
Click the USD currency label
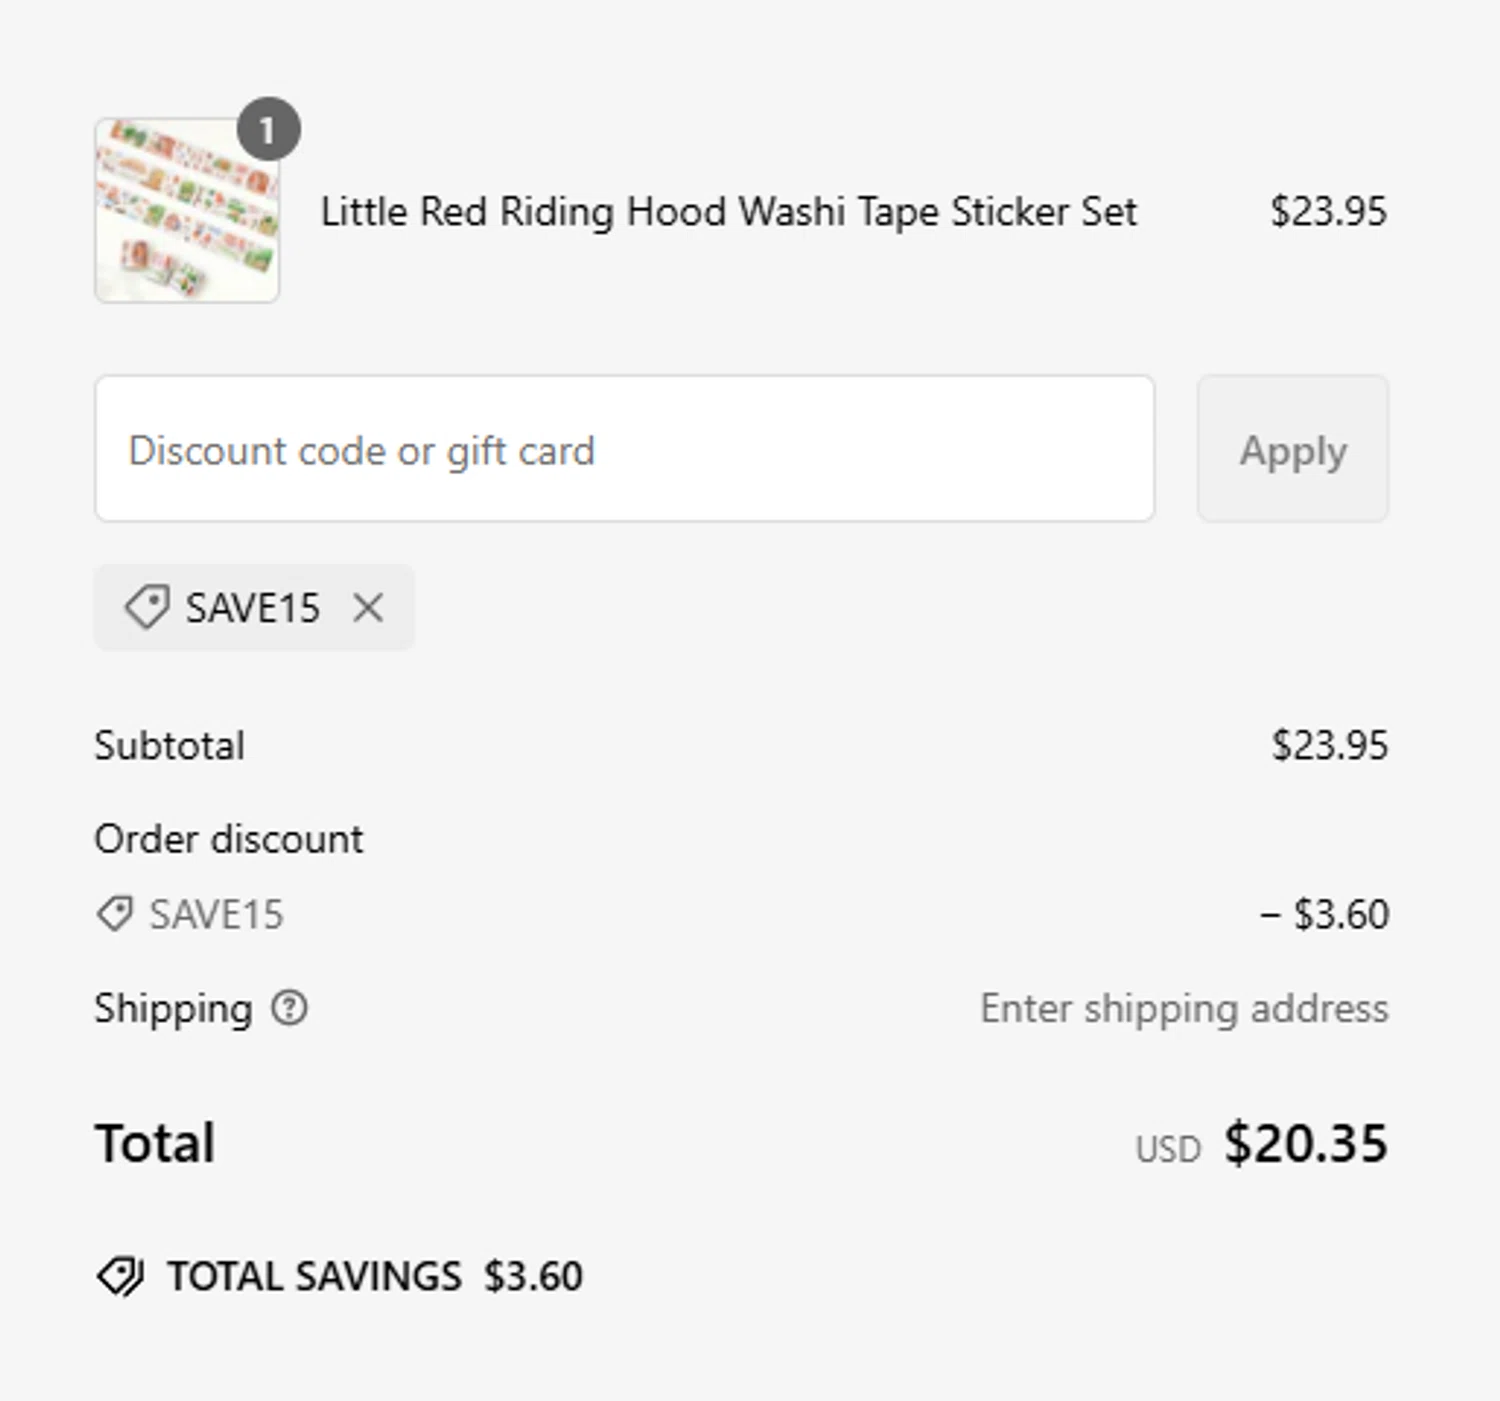tap(1167, 1149)
